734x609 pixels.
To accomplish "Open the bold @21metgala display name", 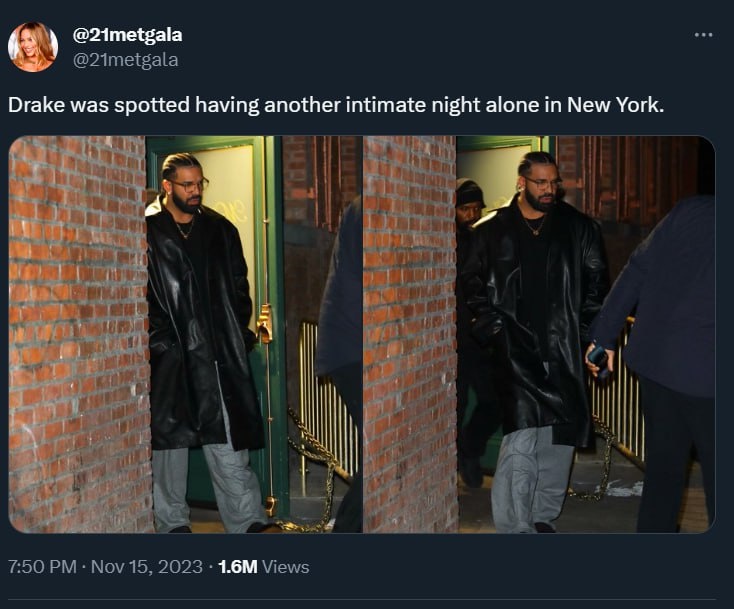I will point(127,35).
